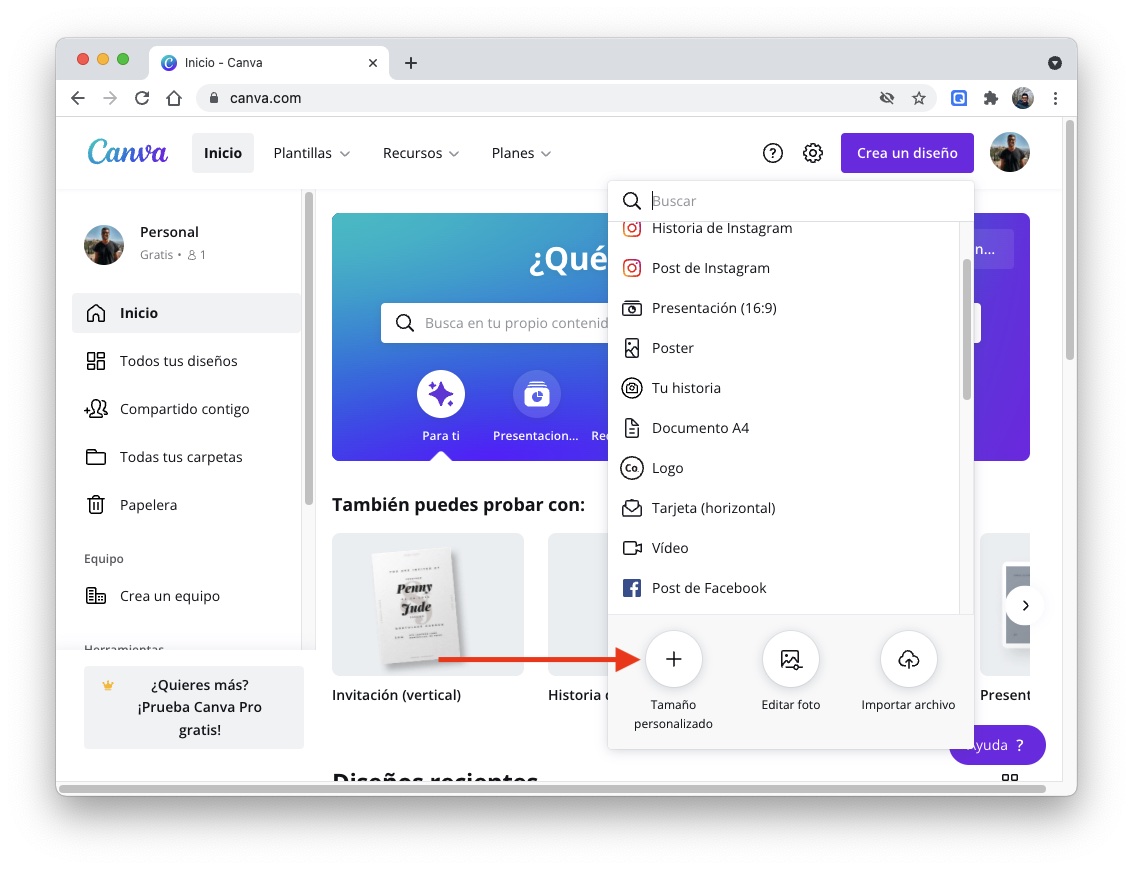1133x870 pixels.
Task: Click the Prueba Canva Pro banner
Action: [x=194, y=707]
